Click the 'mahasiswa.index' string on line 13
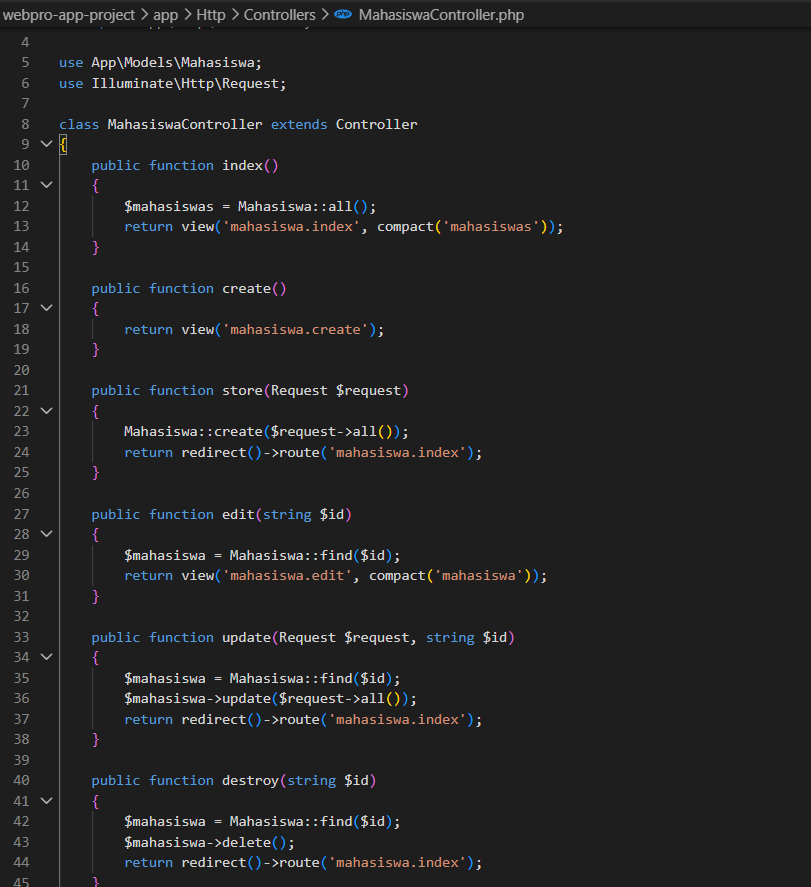The image size is (811, 887). [x=291, y=227]
